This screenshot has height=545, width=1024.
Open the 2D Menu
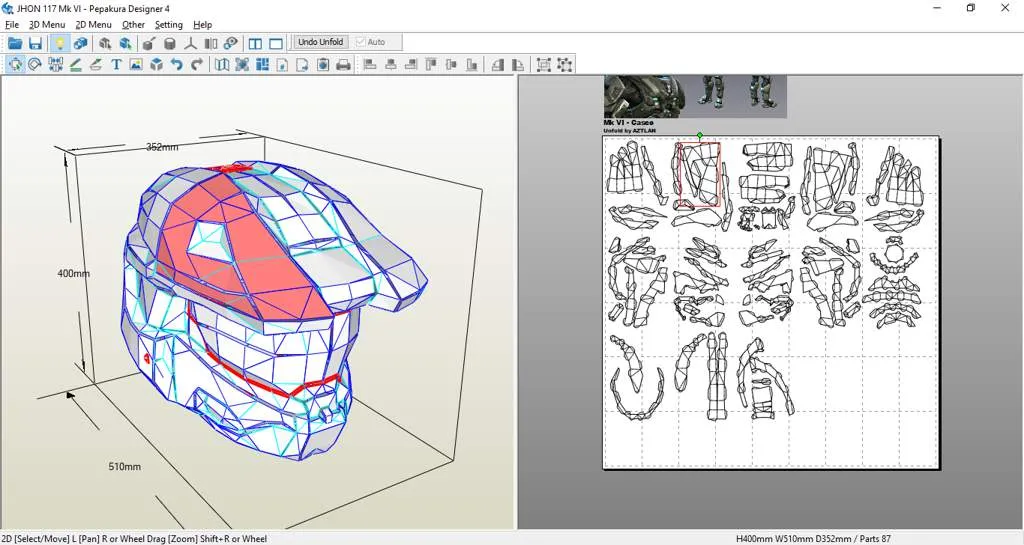pos(93,25)
